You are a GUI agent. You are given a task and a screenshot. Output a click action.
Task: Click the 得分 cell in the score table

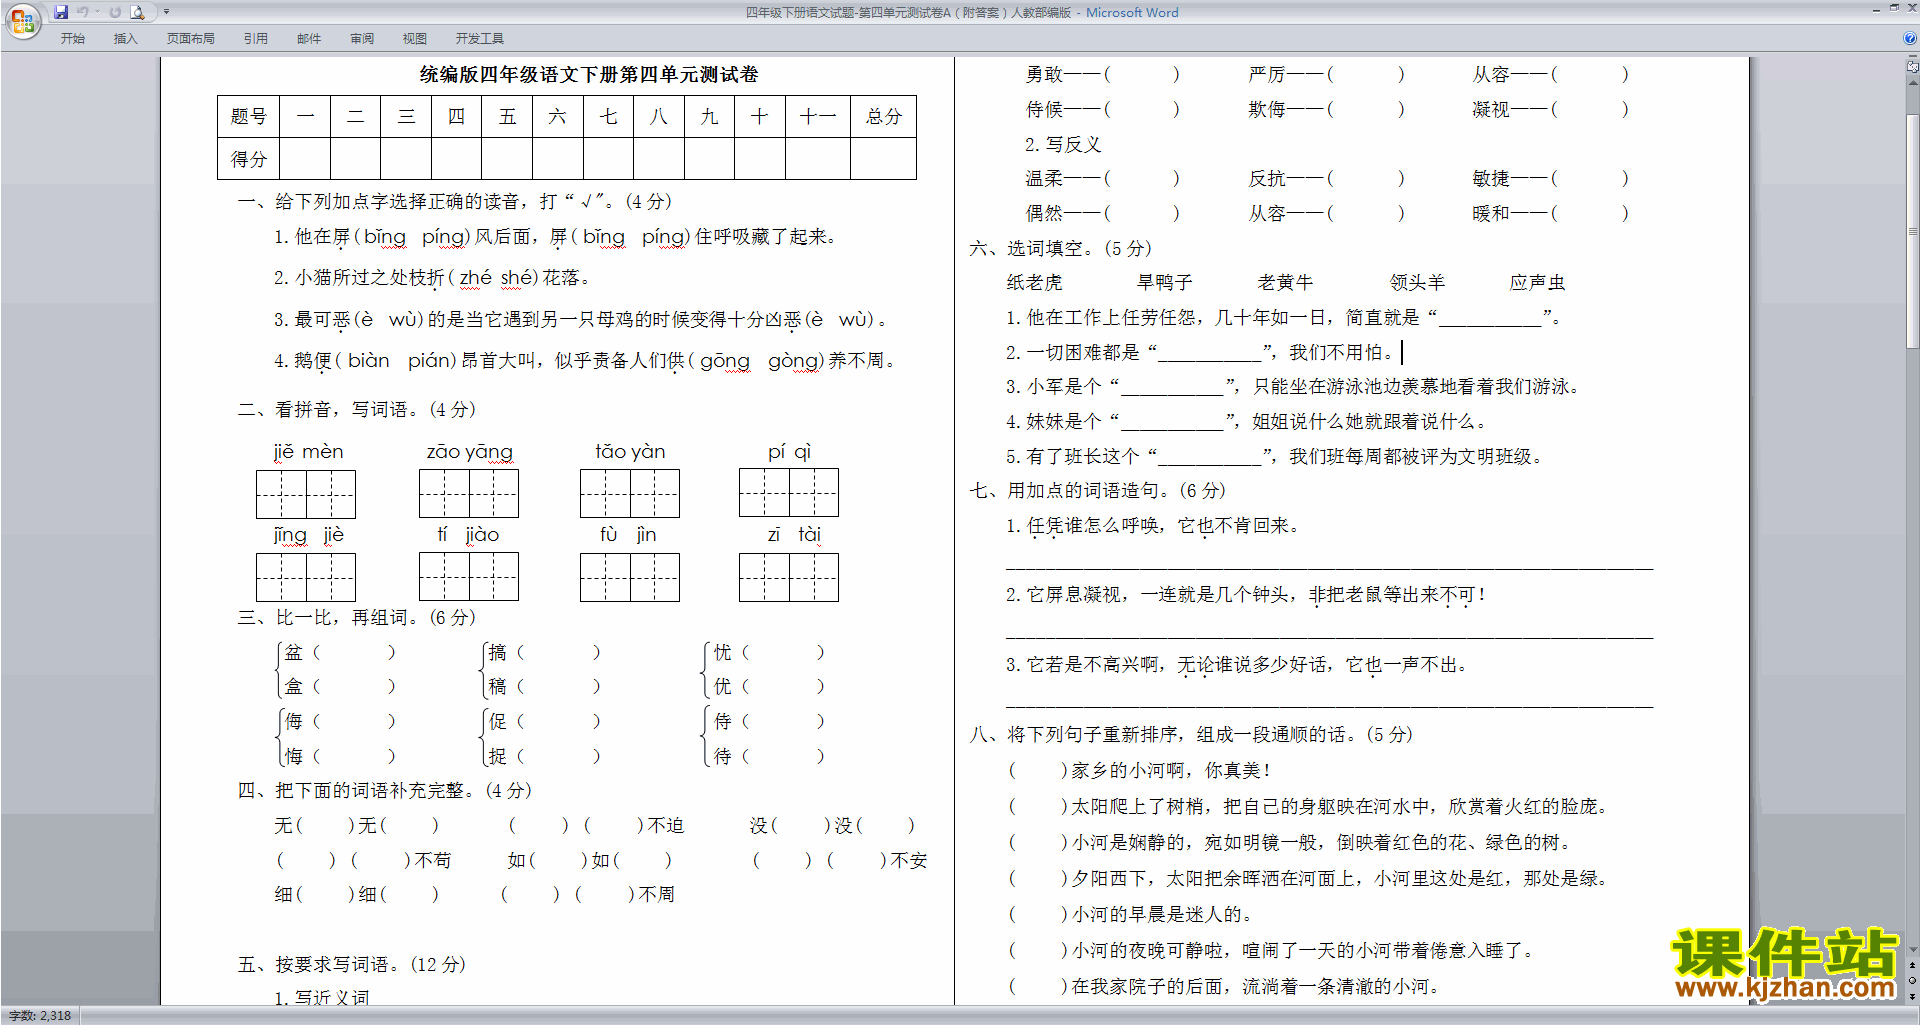point(249,159)
